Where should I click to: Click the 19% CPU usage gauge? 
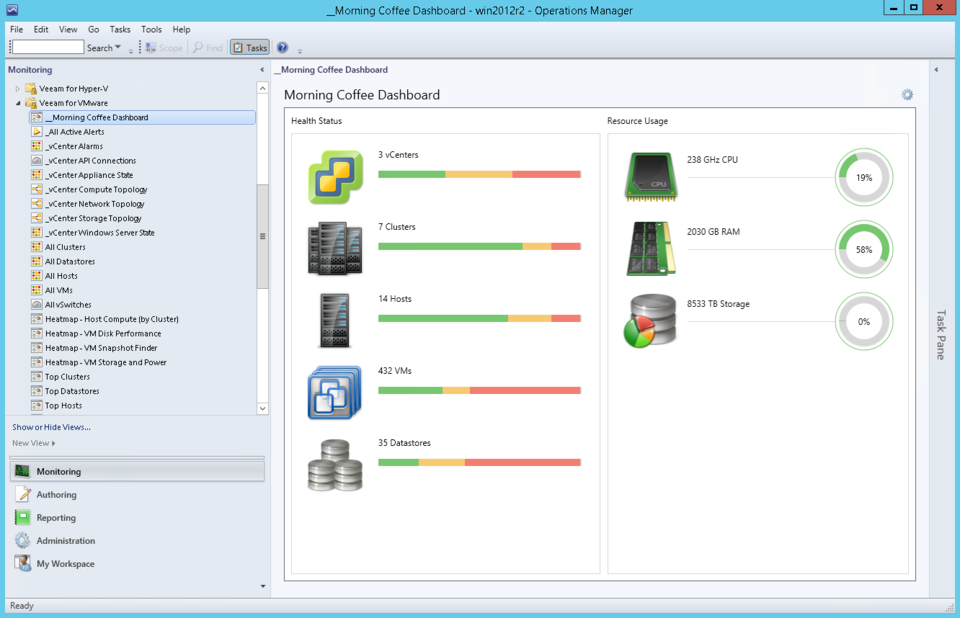tap(864, 177)
